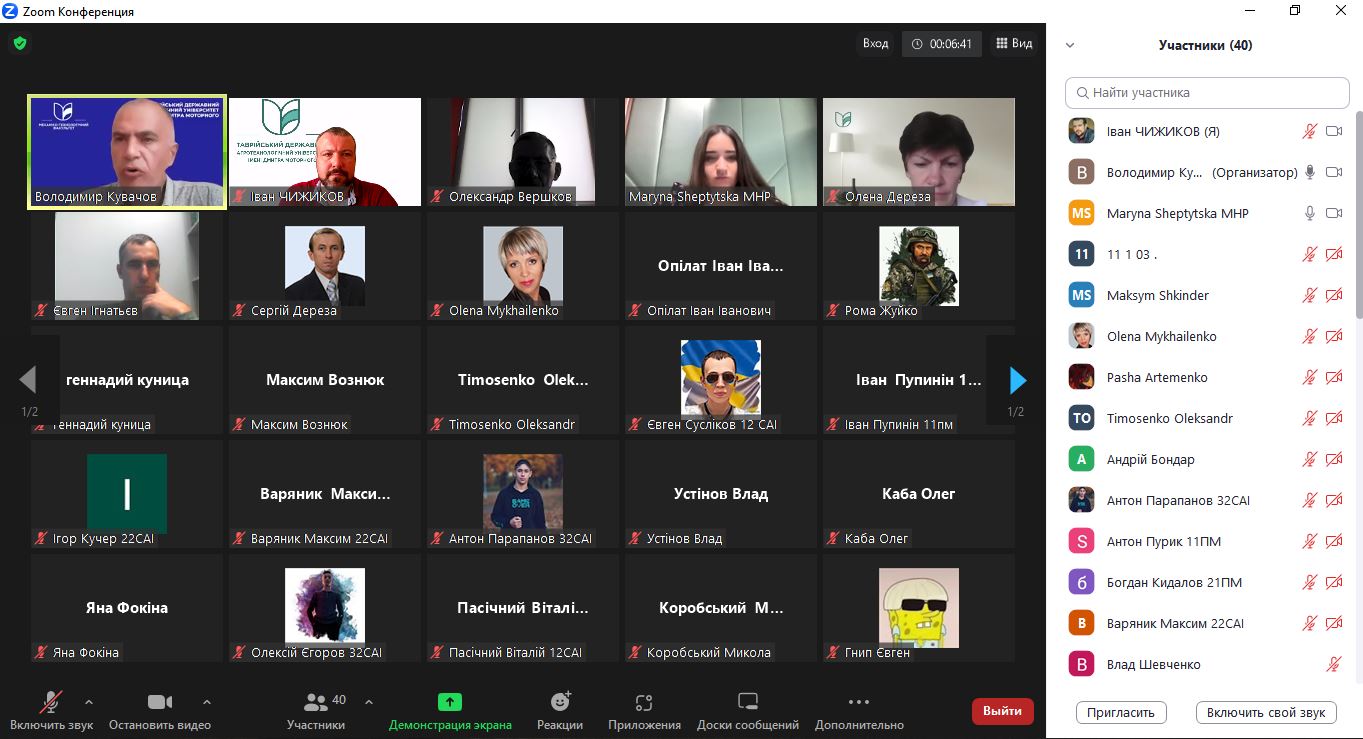Unmute with Включить звук microphone button

[x=51, y=711]
